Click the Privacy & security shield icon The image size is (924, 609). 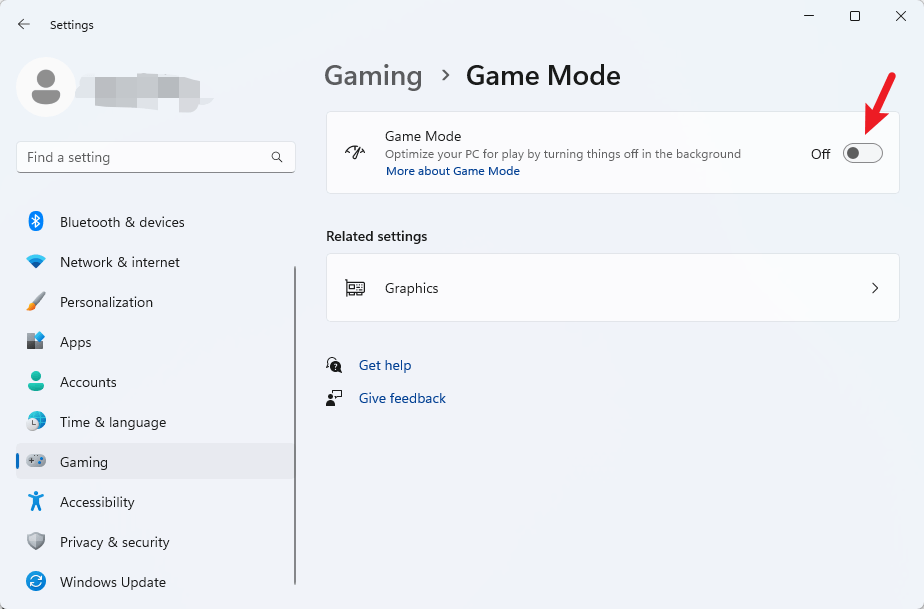click(36, 542)
